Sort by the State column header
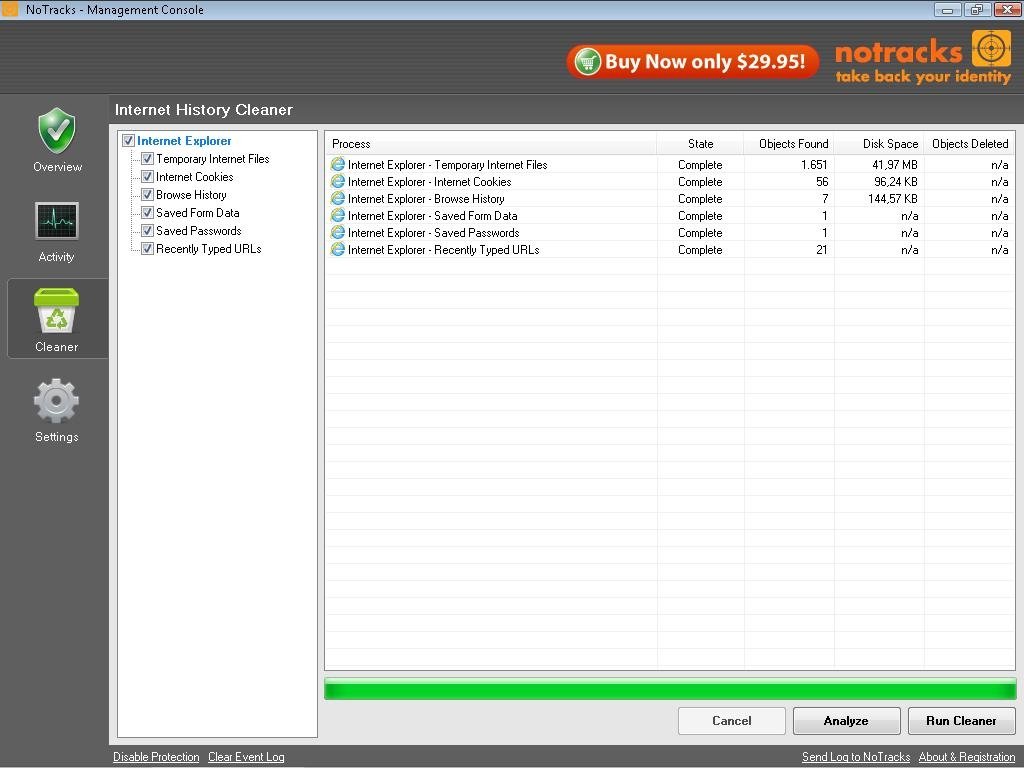Viewport: 1024px width, 768px height. 700,144
